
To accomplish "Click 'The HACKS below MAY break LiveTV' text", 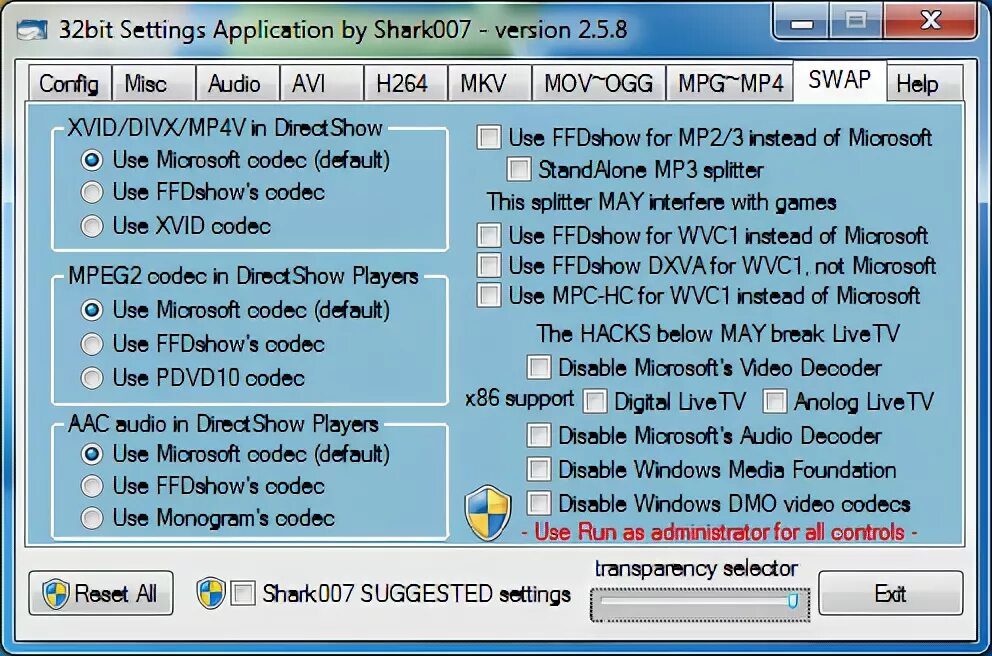I will (718, 334).
